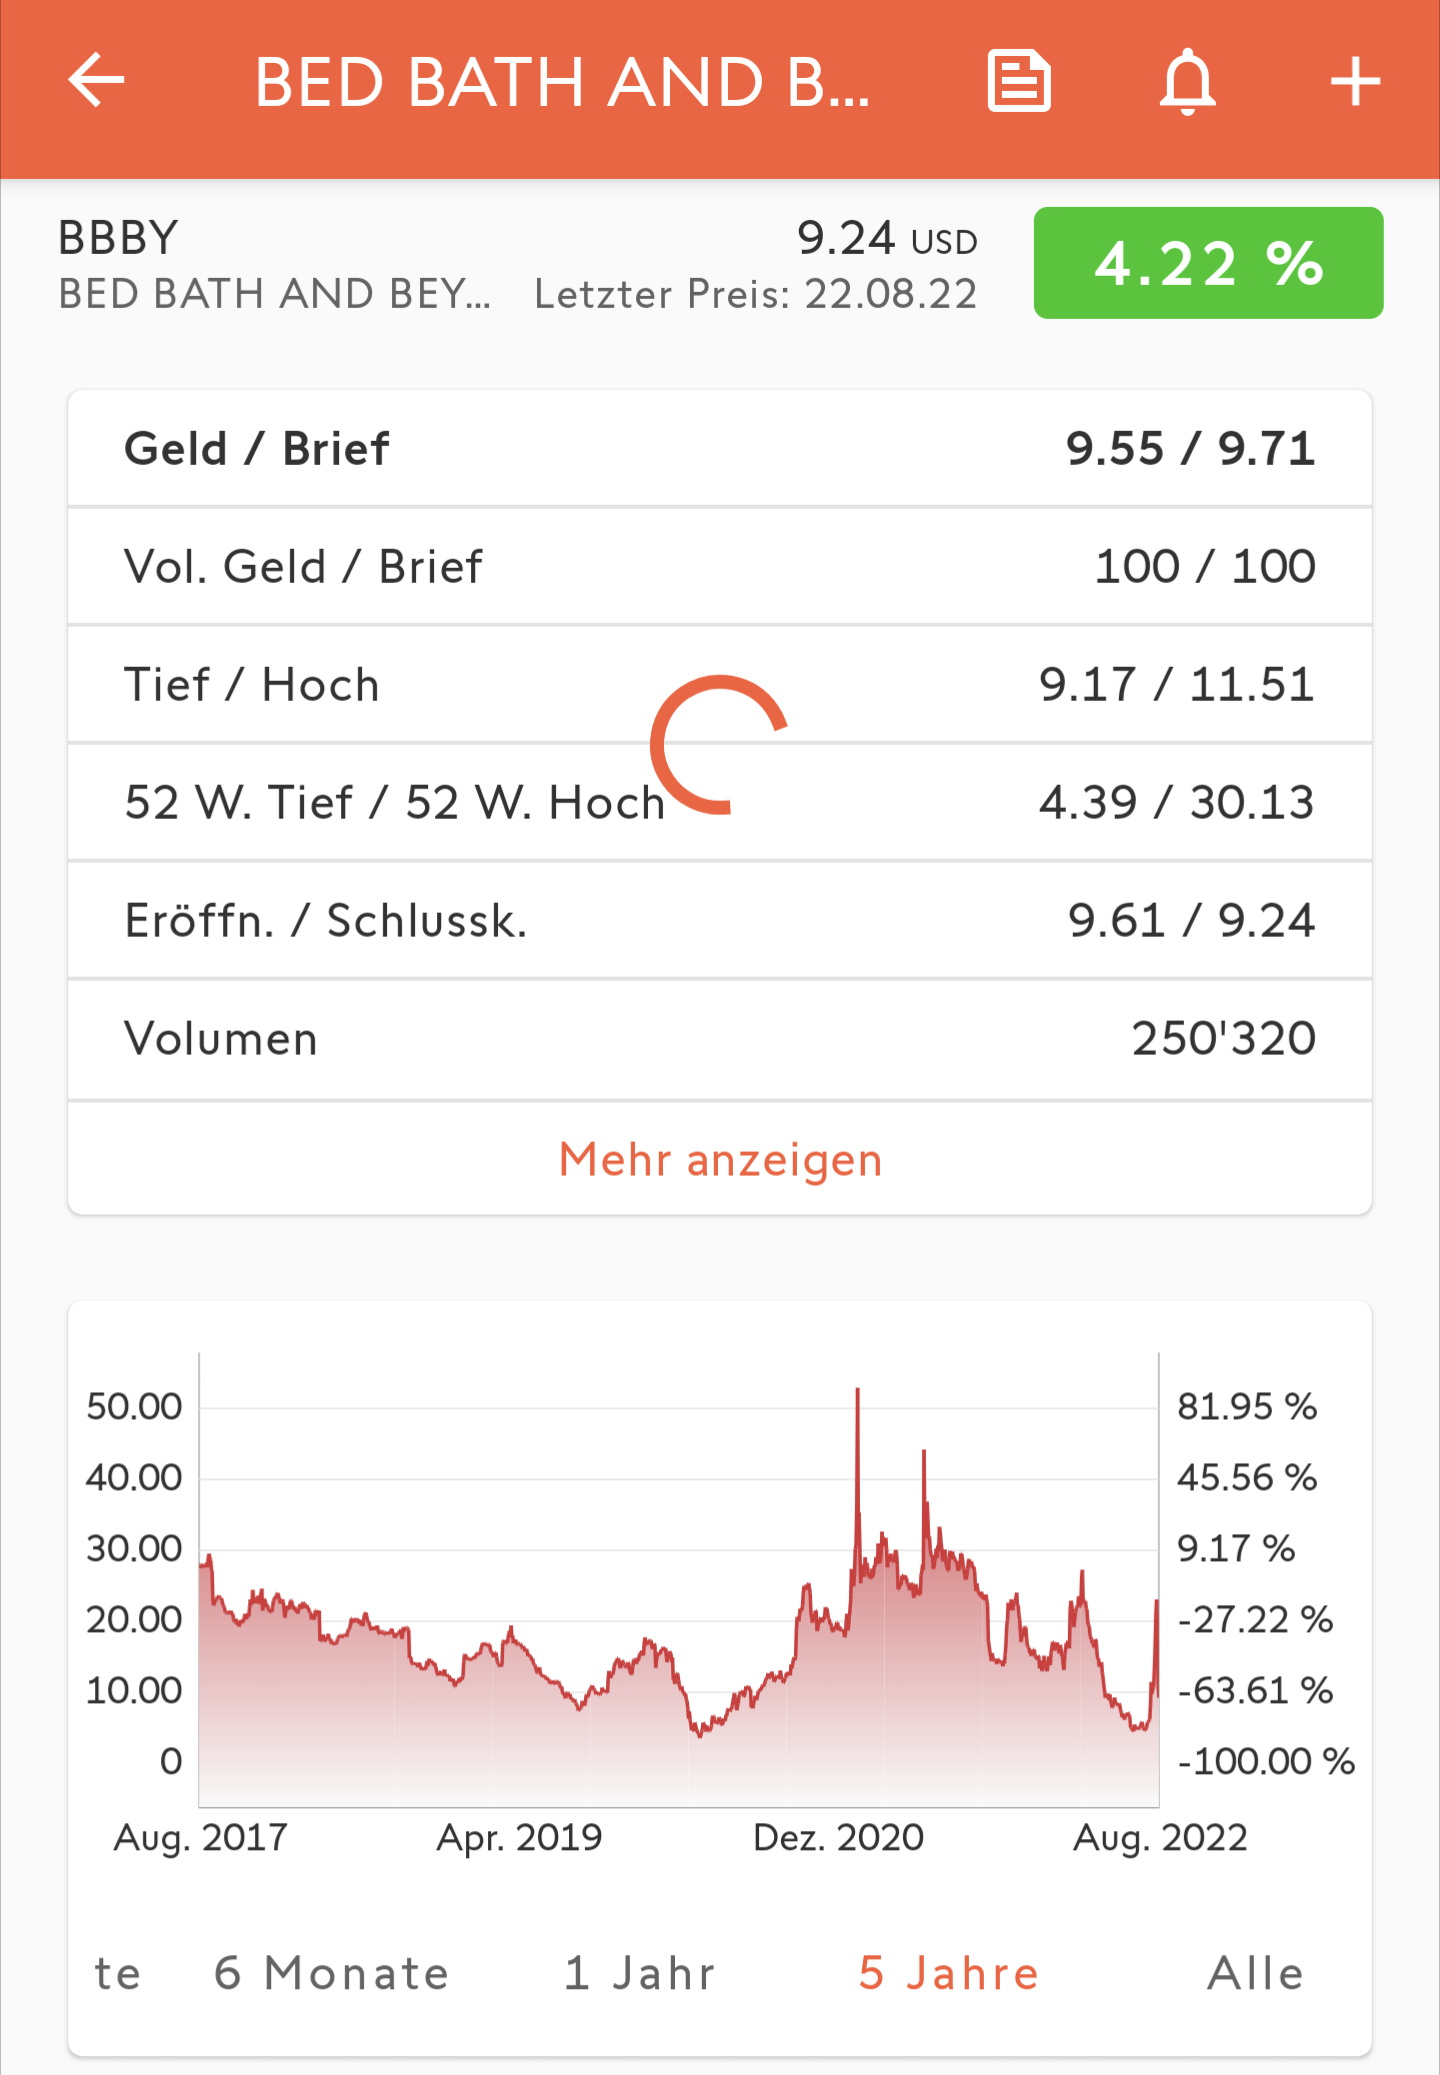Tap the price chart peak near Dez. 2020
The image size is (1440, 2075).
(x=857, y=1392)
